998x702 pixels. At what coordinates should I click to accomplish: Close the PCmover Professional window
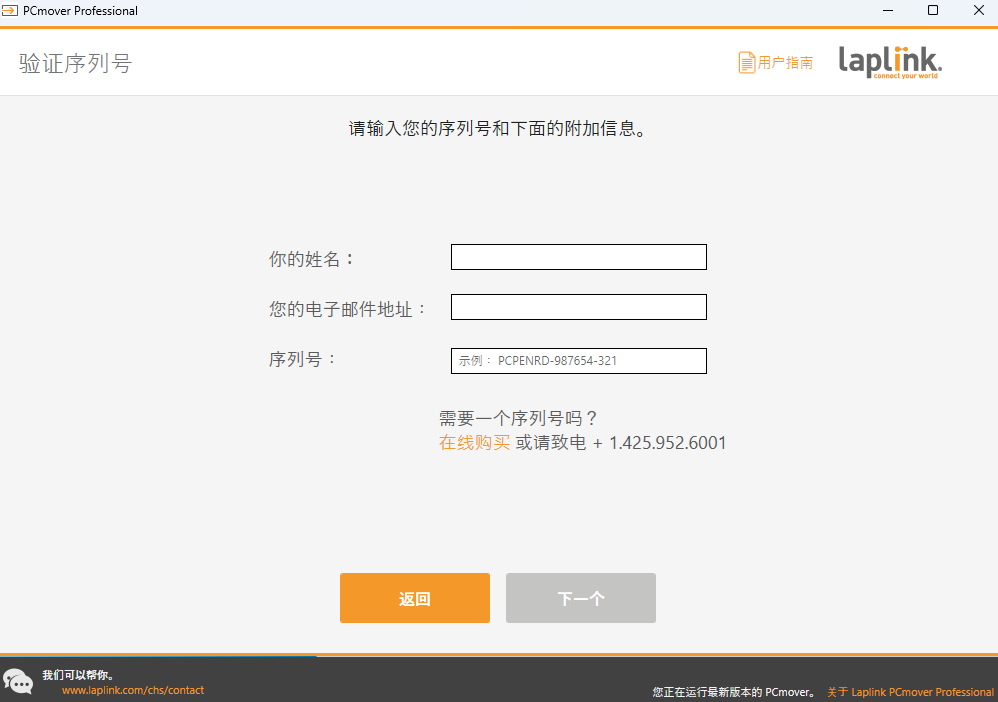pyautogui.click(x=979, y=10)
